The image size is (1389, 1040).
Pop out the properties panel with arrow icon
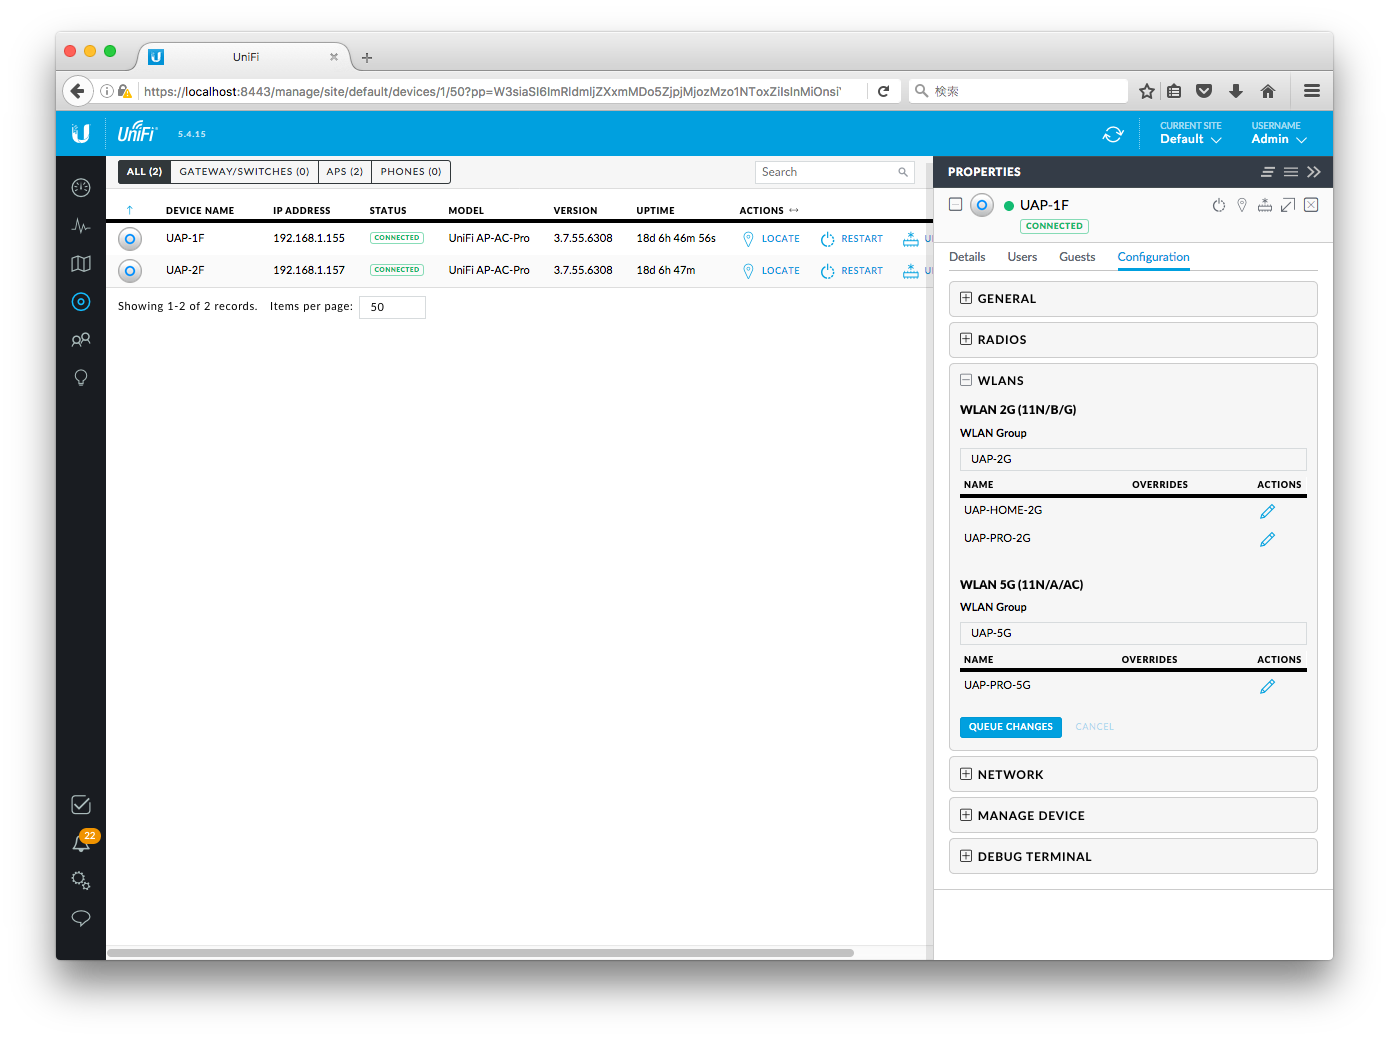pyautogui.click(x=1288, y=205)
